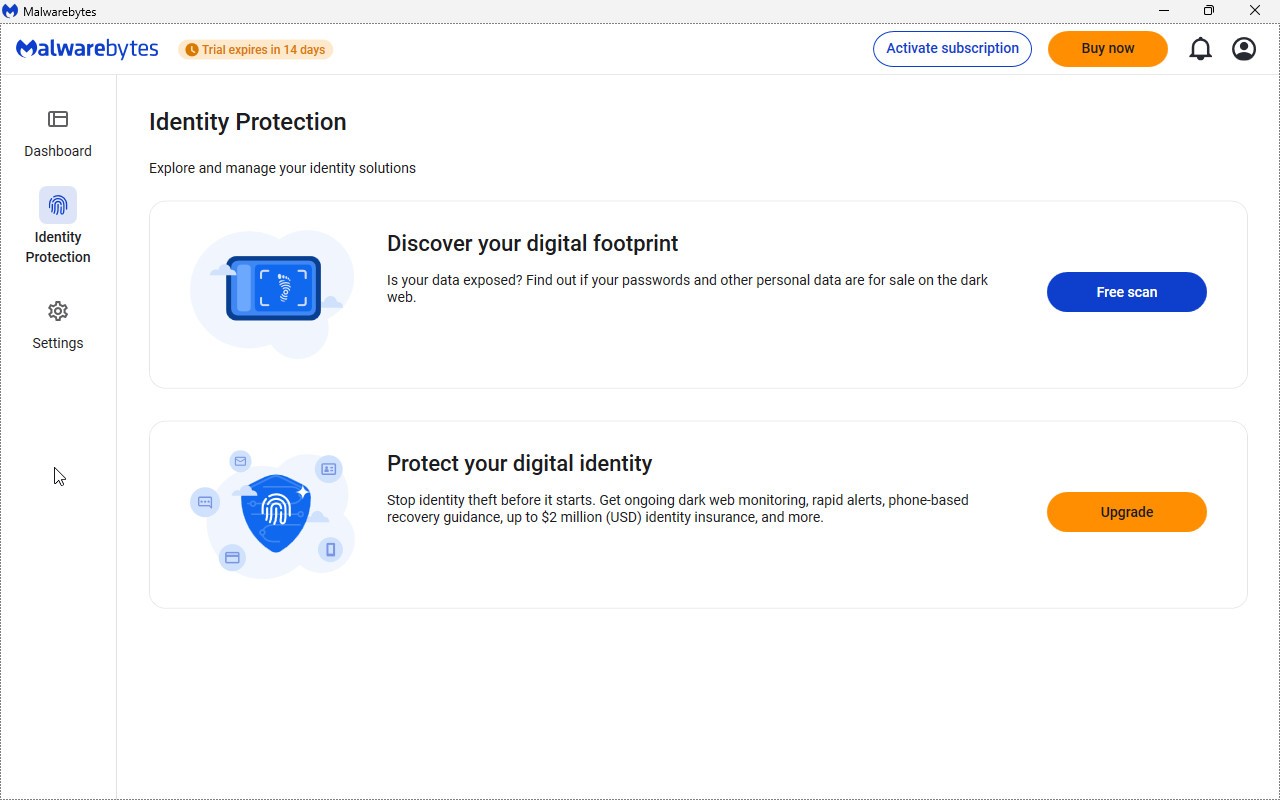1280x800 pixels.
Task: Click the digital footprint scanner illustration
Action: click(x=273, y=289)
